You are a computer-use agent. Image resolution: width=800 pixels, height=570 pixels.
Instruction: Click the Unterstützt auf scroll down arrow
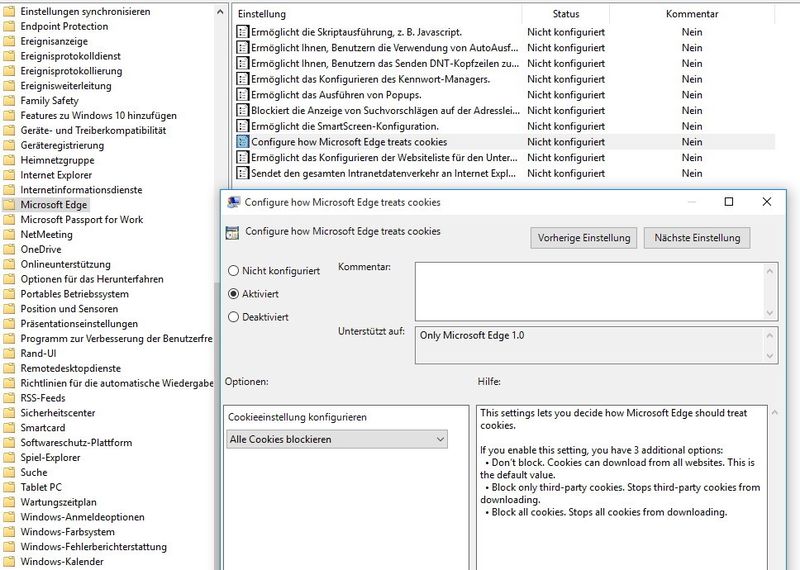pyautogui.click(x=770, y=356)
